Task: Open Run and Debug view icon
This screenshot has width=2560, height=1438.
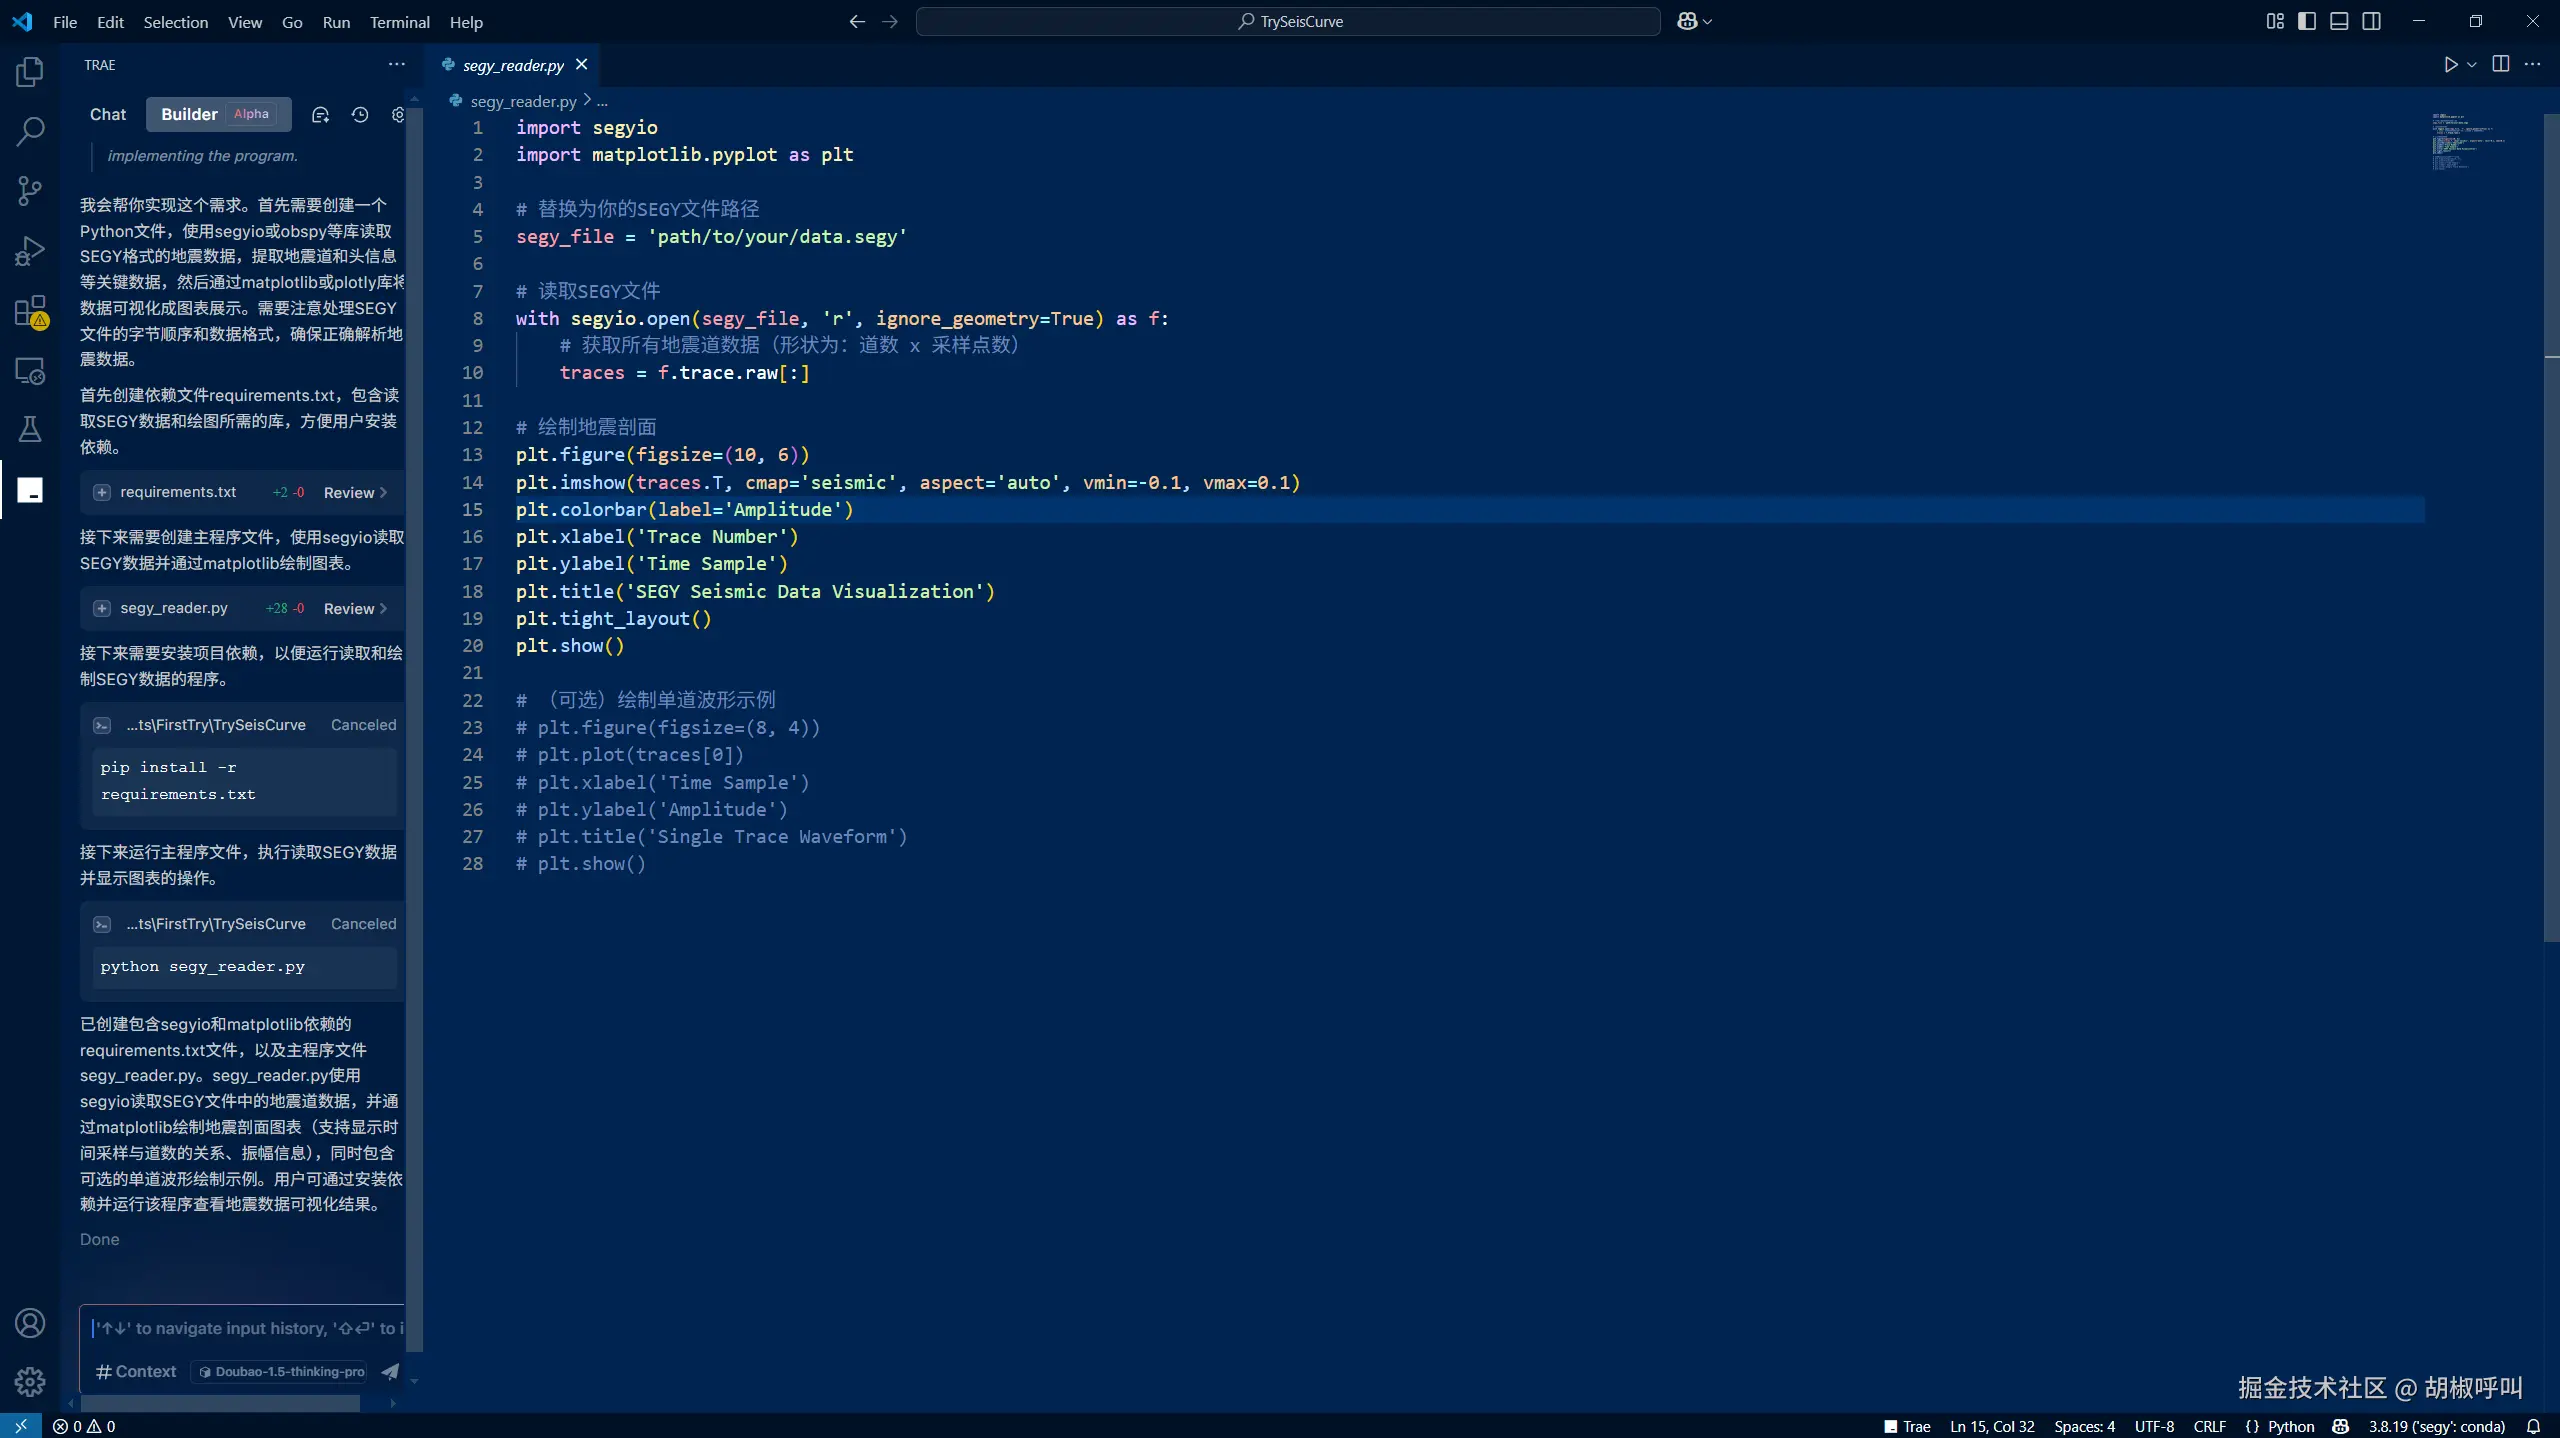Action: coord(30,250)
